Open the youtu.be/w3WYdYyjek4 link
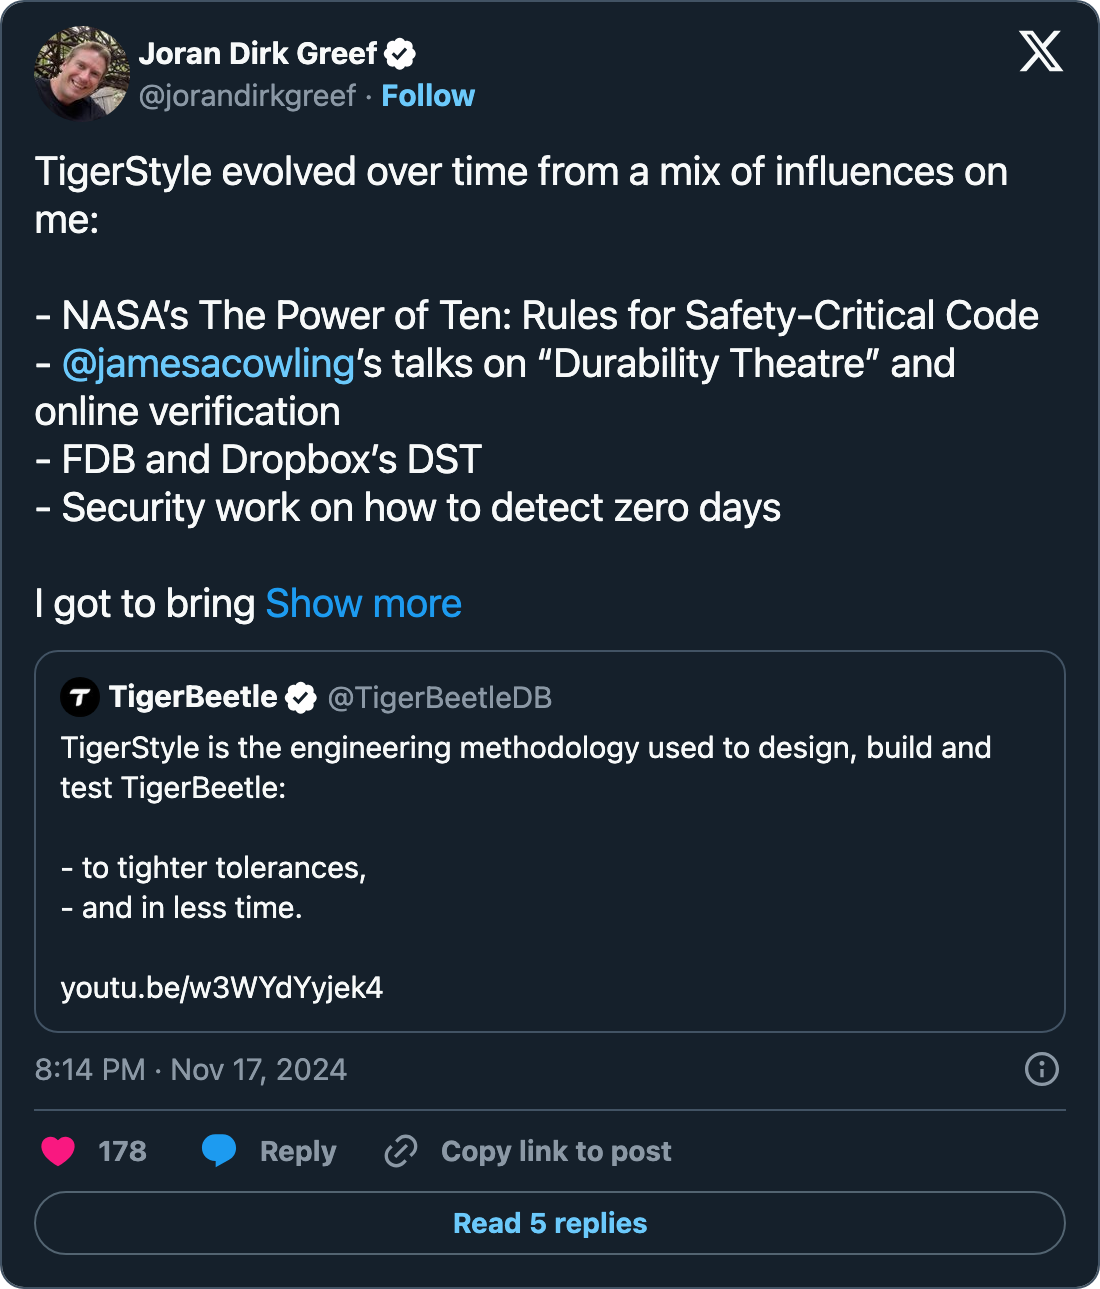 (222, 988)
